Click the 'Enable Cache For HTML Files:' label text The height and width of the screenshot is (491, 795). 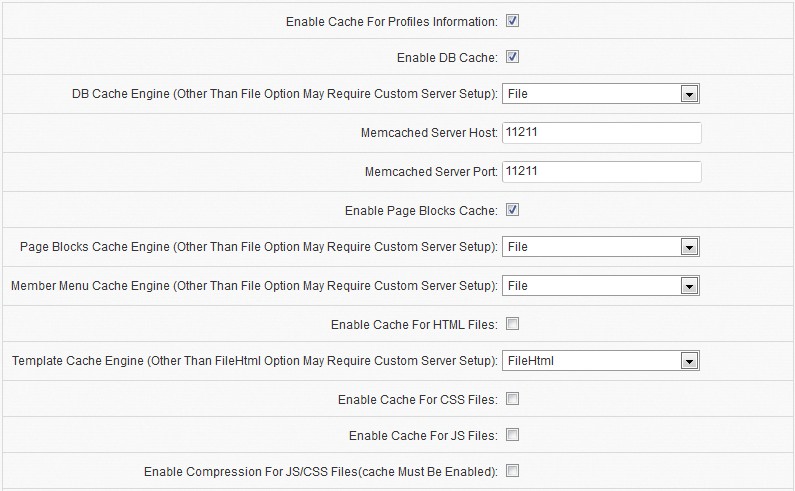click(x=413, y=325)
